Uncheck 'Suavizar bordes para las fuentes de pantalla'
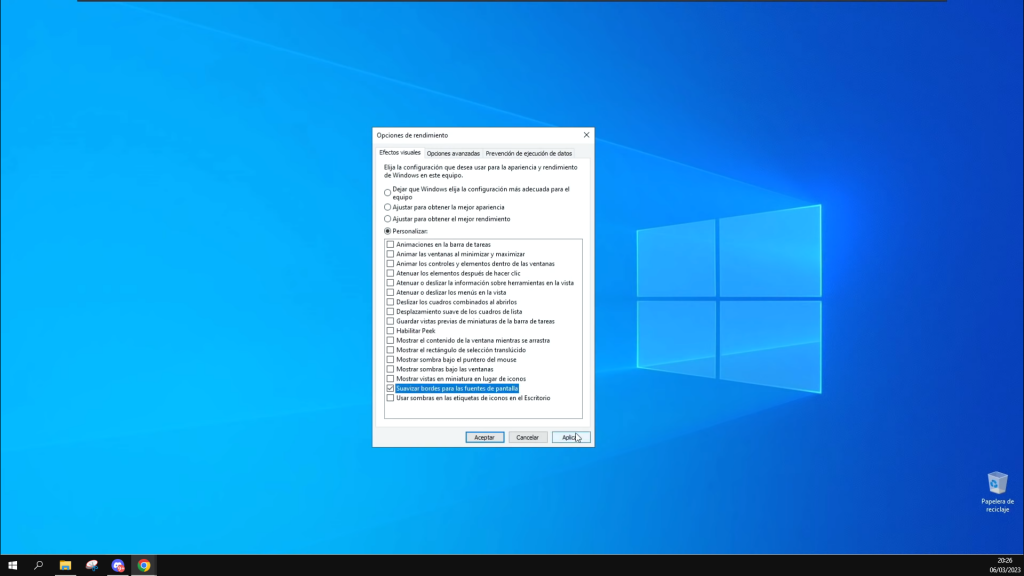The image size is (1024, 576). [x=390, y=388]
